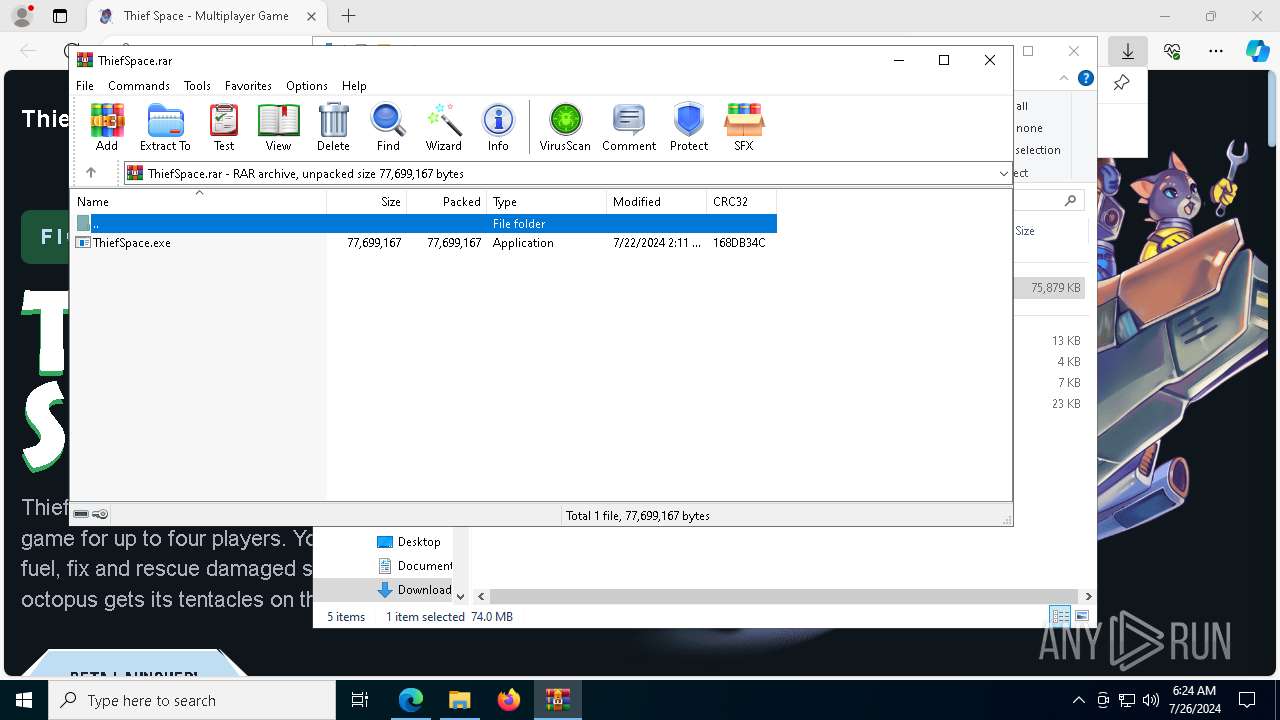
Task: Open Task View on taskbar
Action: [360, 700]
